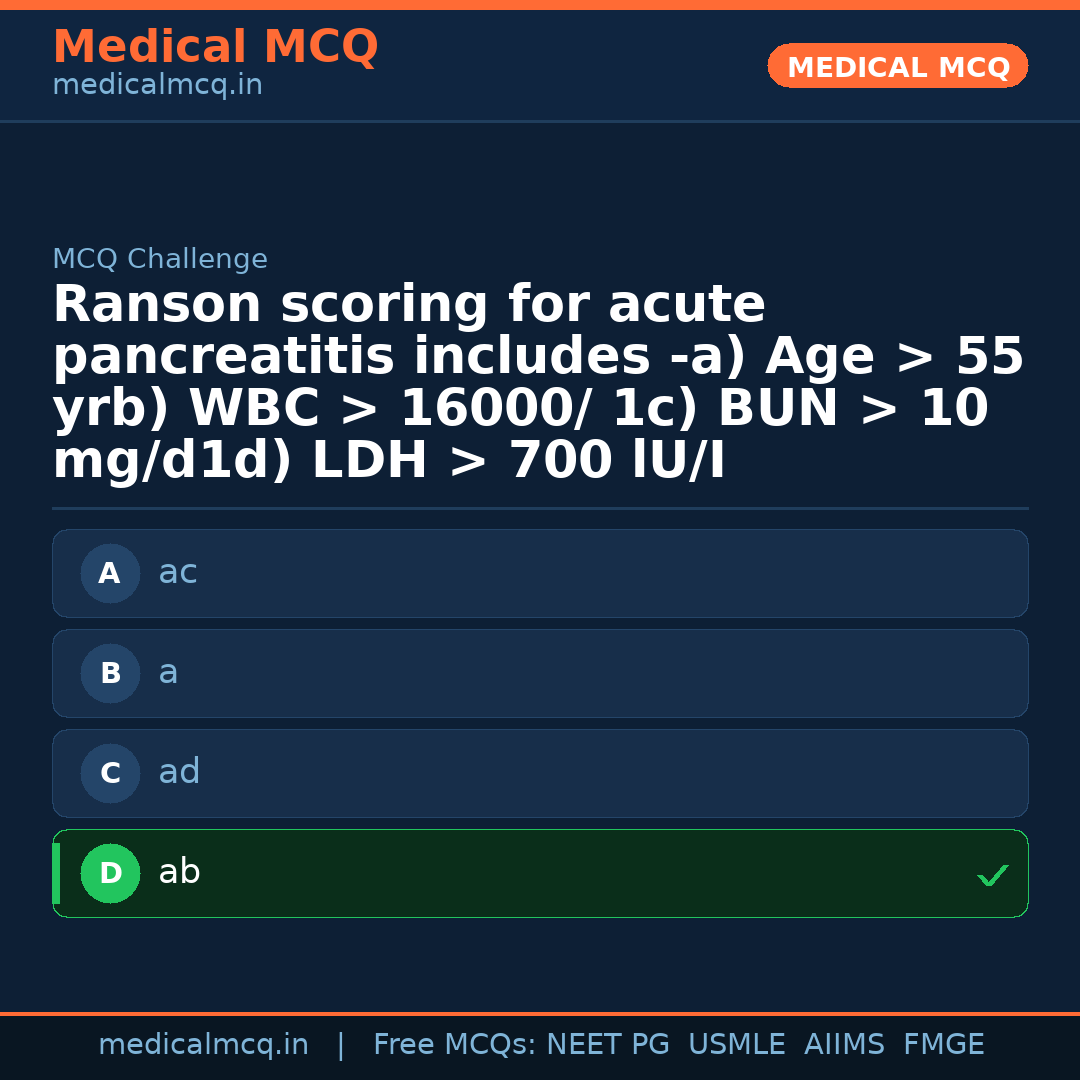This screenshot has width=1080, height=1080.
Task: Select the circular A option badge
Action: point(110,573)
